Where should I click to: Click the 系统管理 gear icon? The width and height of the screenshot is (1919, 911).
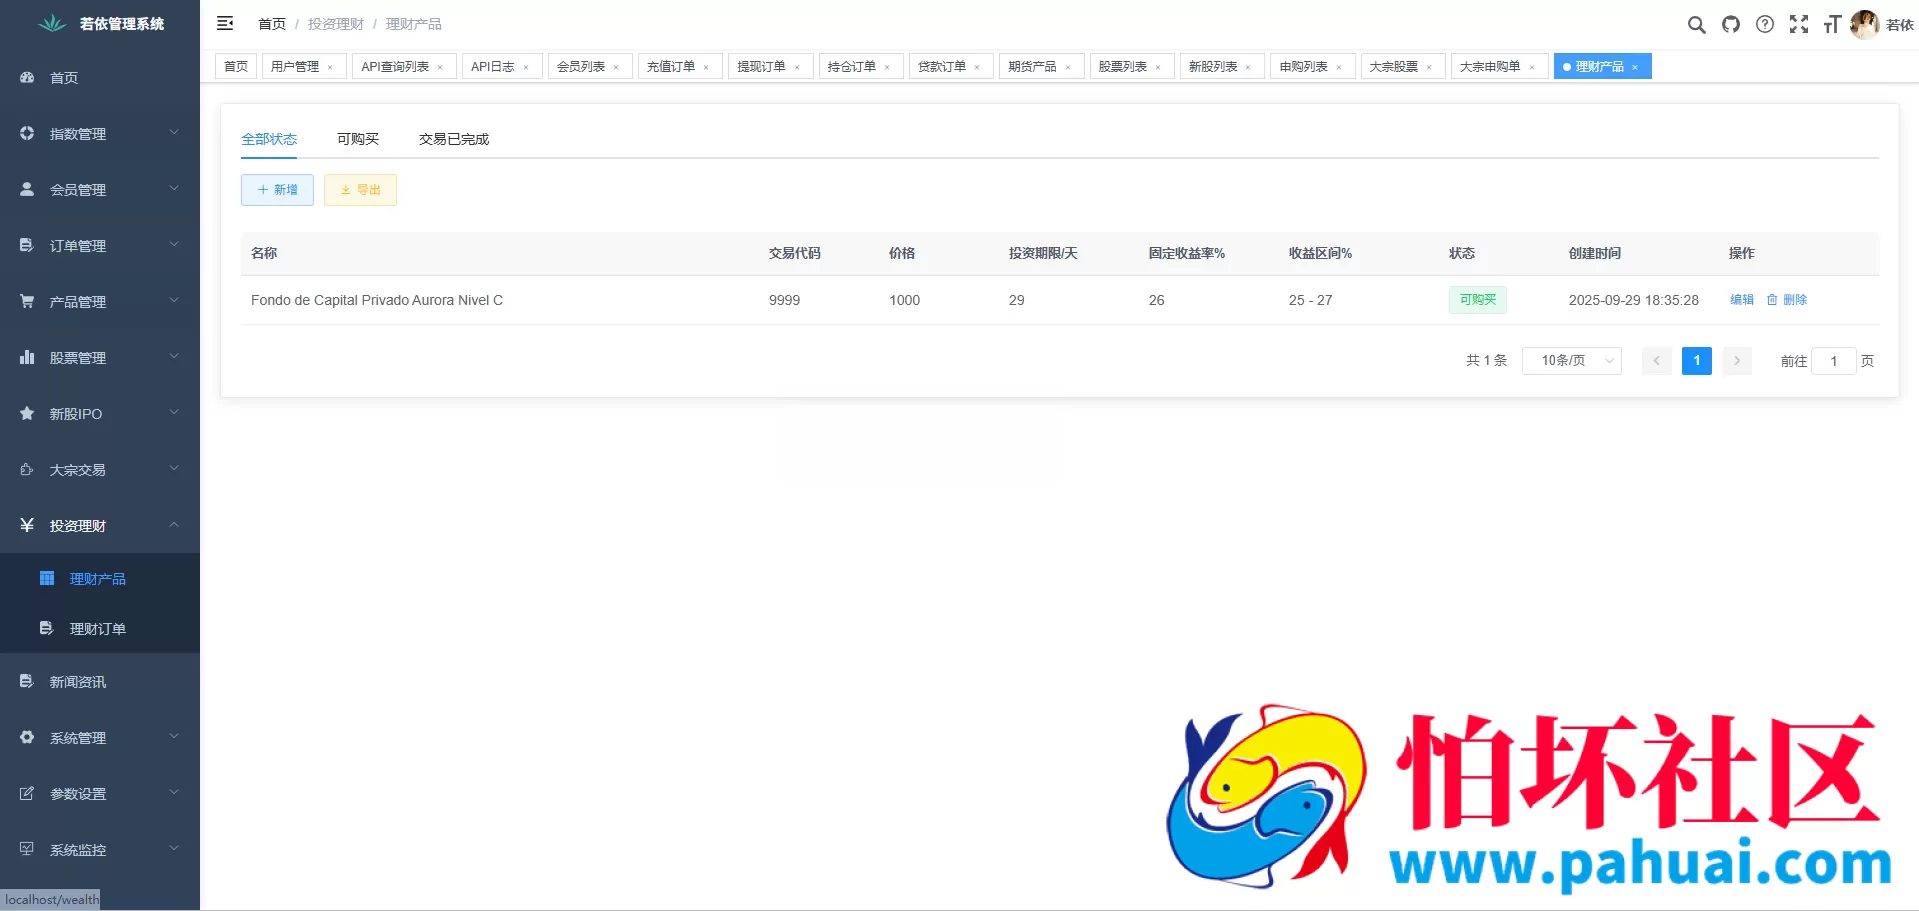click(x=27, y=737)
